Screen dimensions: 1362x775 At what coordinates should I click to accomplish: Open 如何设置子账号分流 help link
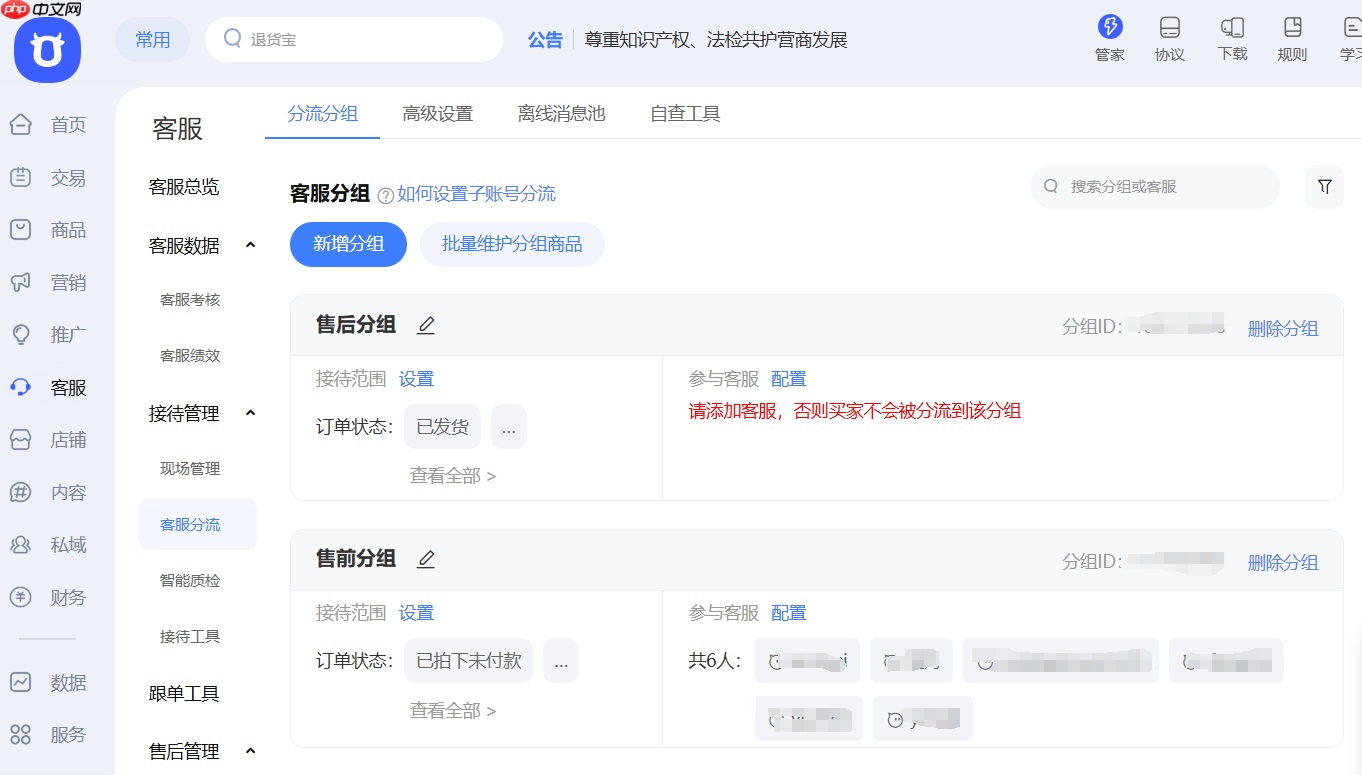pyautogui.click(x=476, y=194)
